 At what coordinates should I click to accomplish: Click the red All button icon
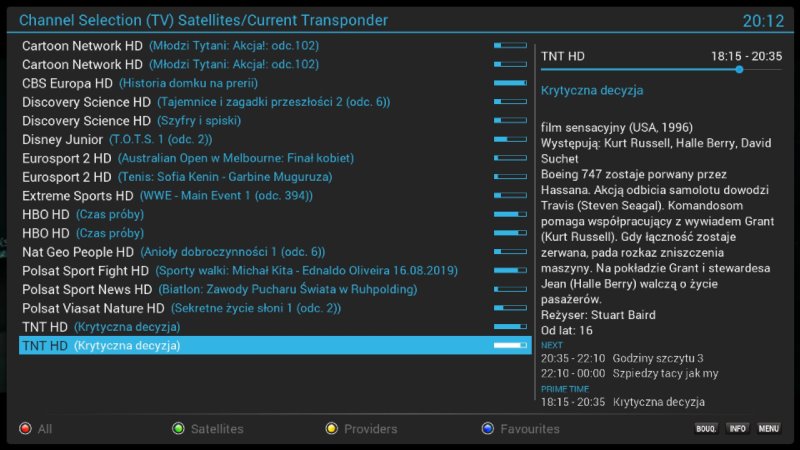26,428
